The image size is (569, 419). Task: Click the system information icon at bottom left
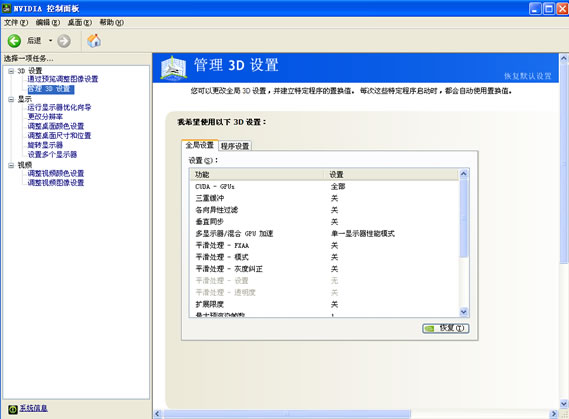click(12, 409)
